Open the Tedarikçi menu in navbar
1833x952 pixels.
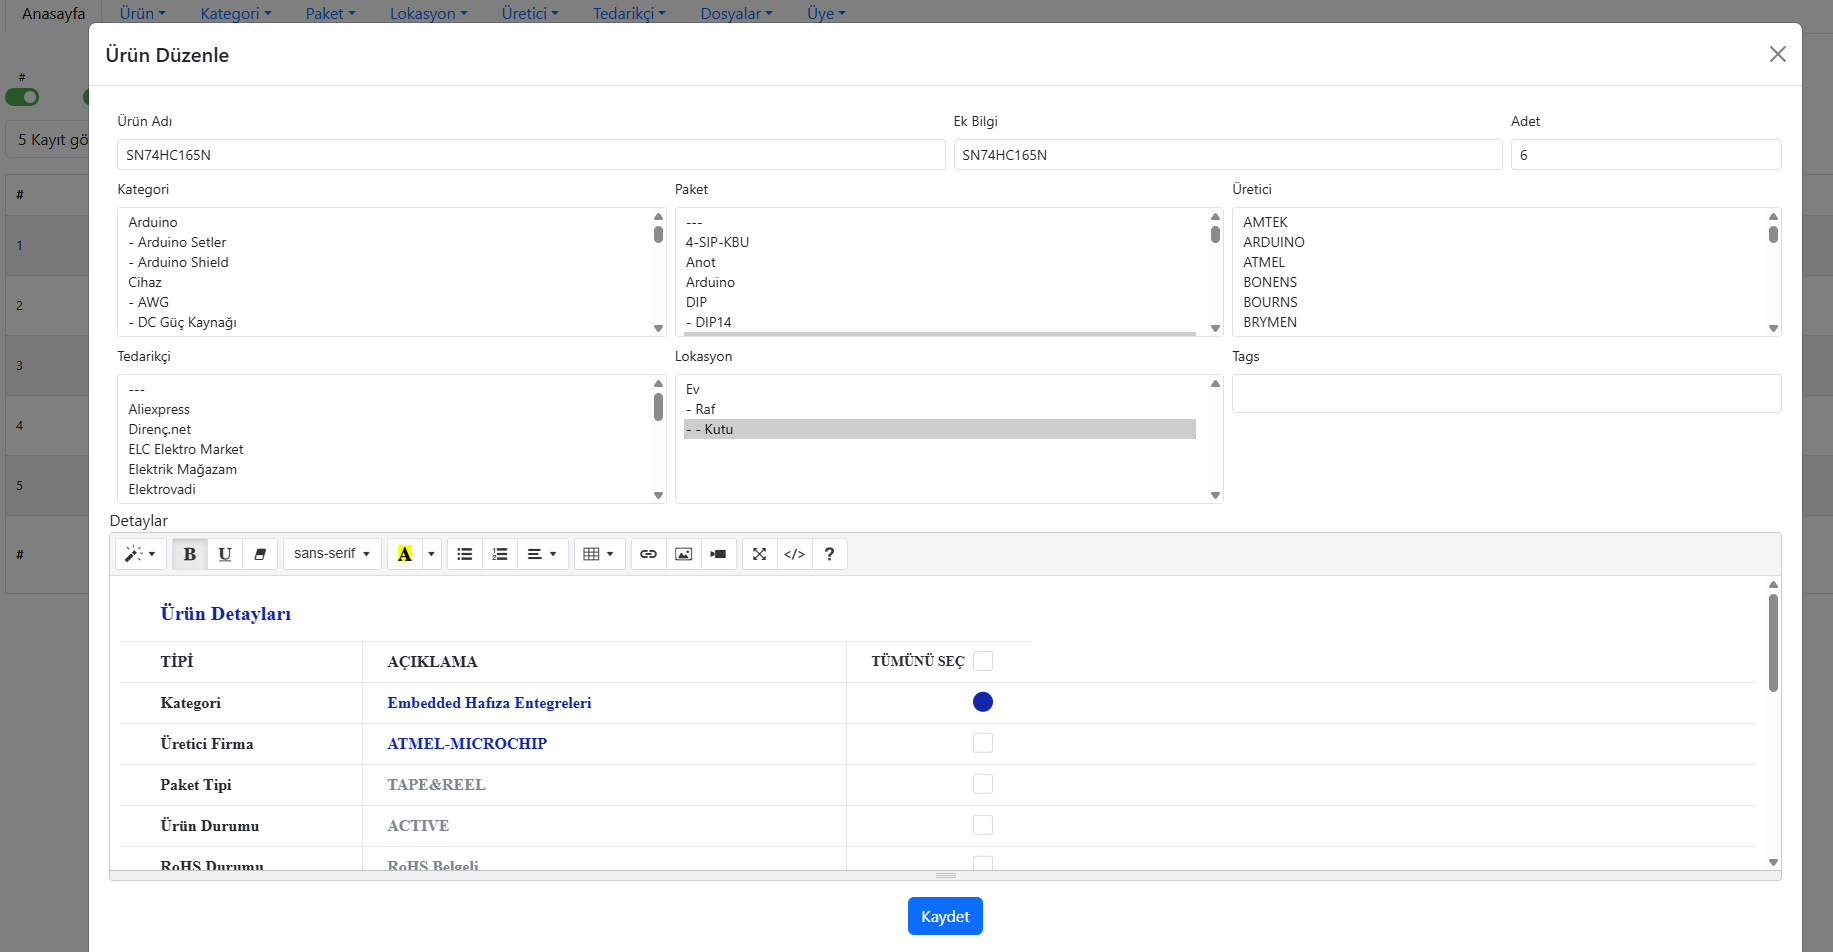point(629,13)
